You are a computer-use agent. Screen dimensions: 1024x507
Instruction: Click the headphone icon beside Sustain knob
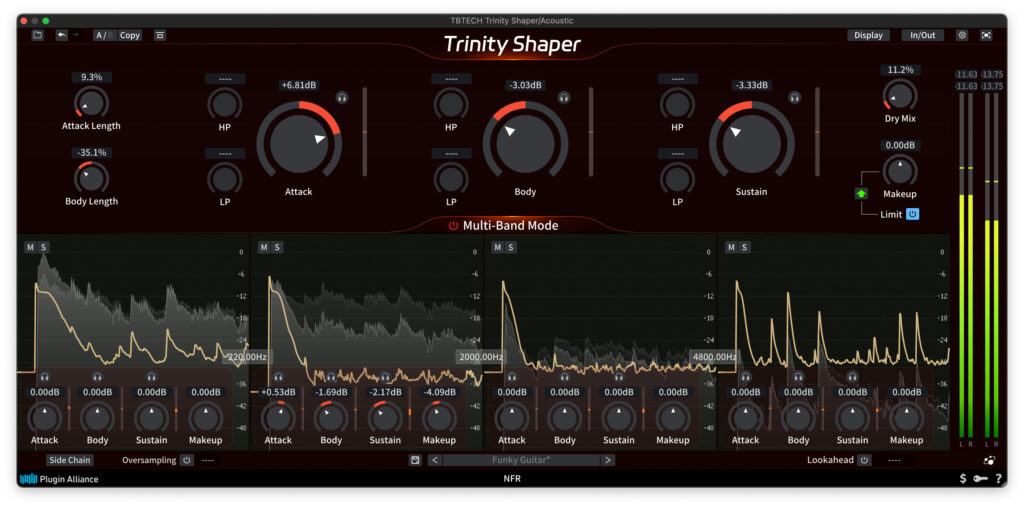coord(795,98)
